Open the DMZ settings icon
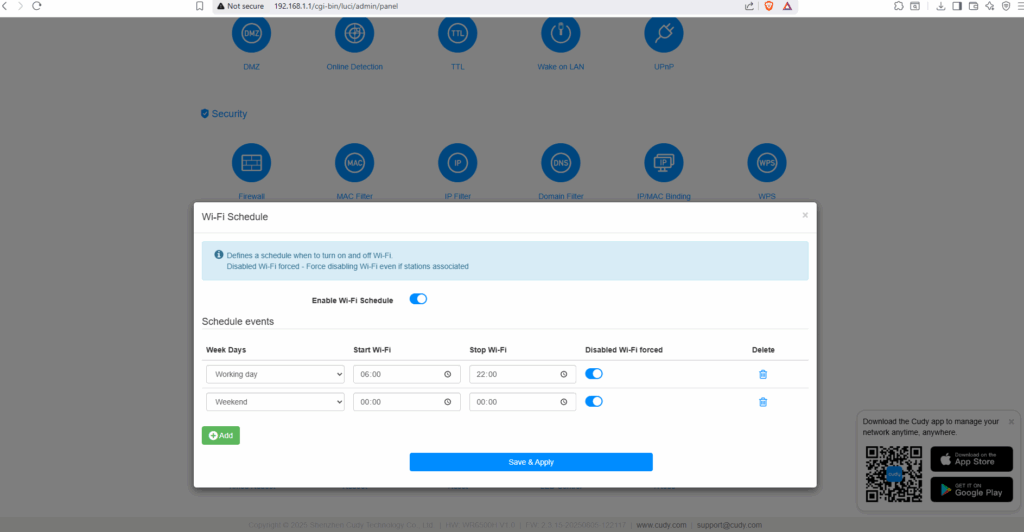 251,34
